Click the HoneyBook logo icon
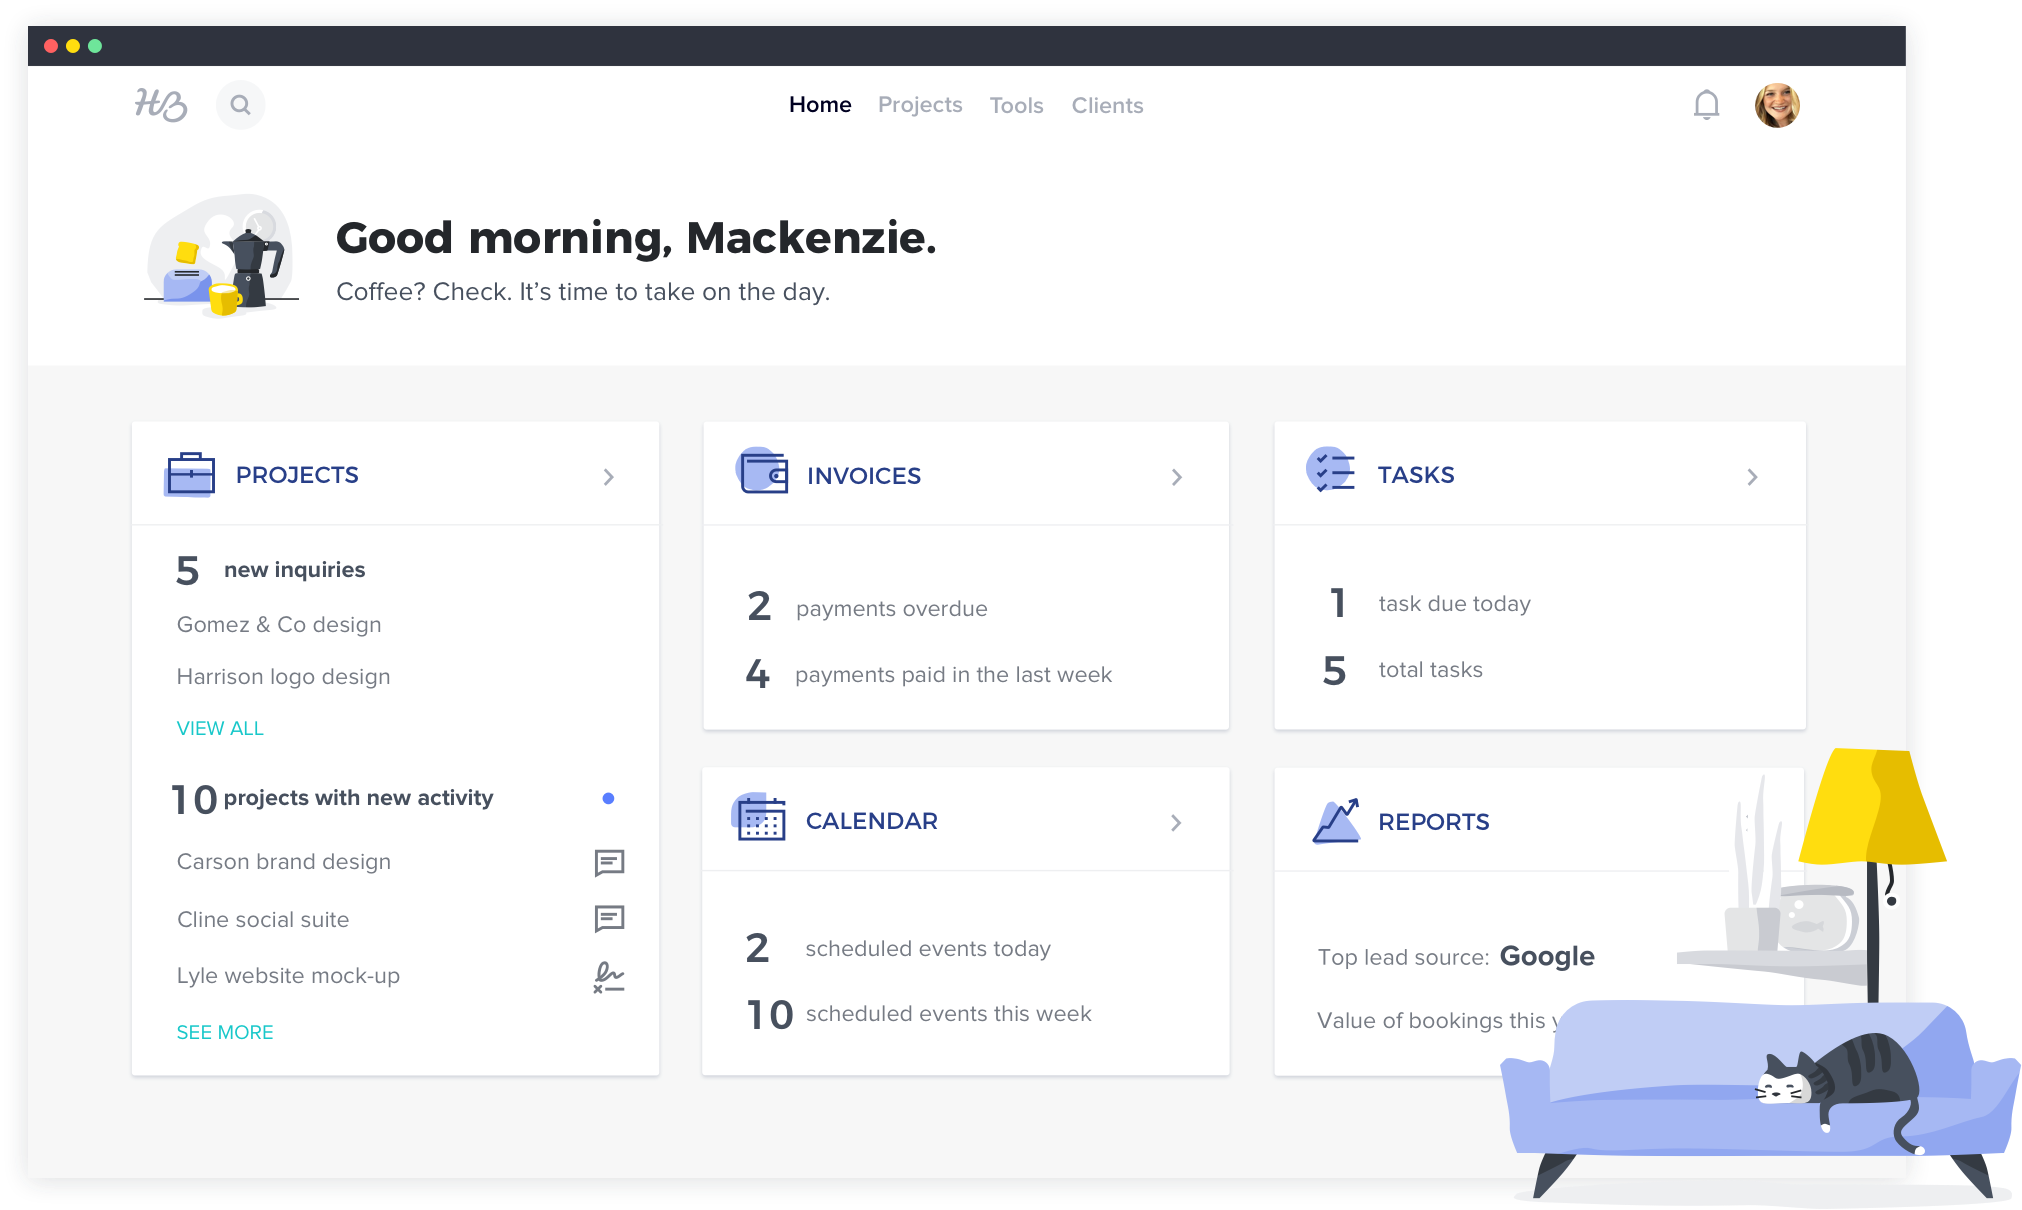The height and width of the screenshot is (1210, 2022). pyautogui.click(x=161, y=105)
